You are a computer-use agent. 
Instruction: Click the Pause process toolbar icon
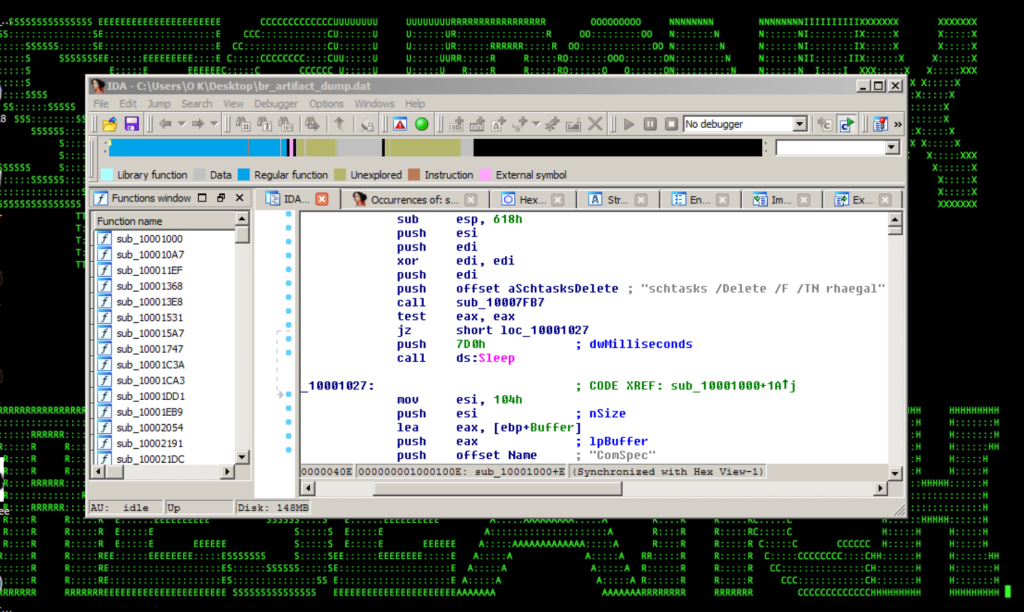point(649,124)
